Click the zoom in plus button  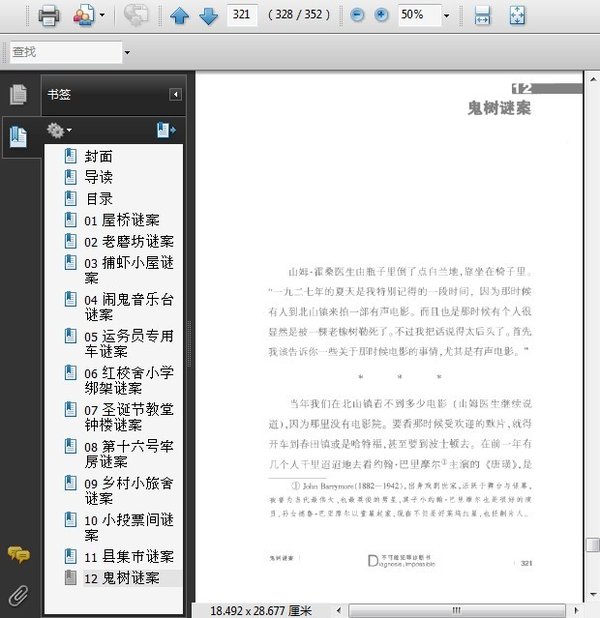pos(382,15)
